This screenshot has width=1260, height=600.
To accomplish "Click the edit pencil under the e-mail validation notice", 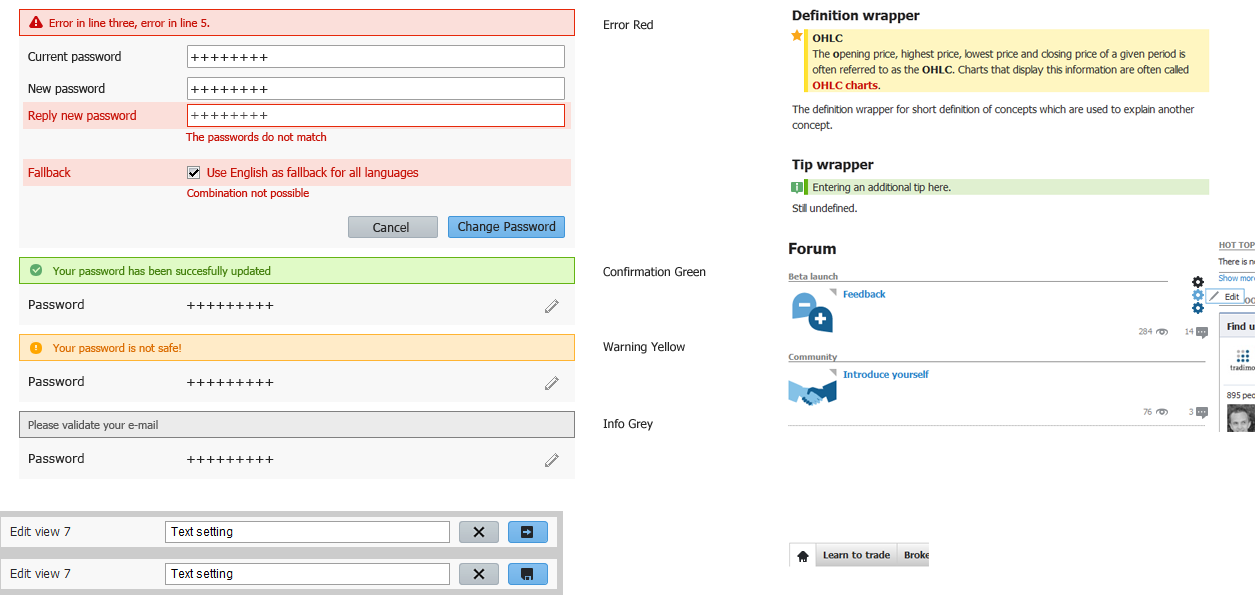I will tap(551, 460).
